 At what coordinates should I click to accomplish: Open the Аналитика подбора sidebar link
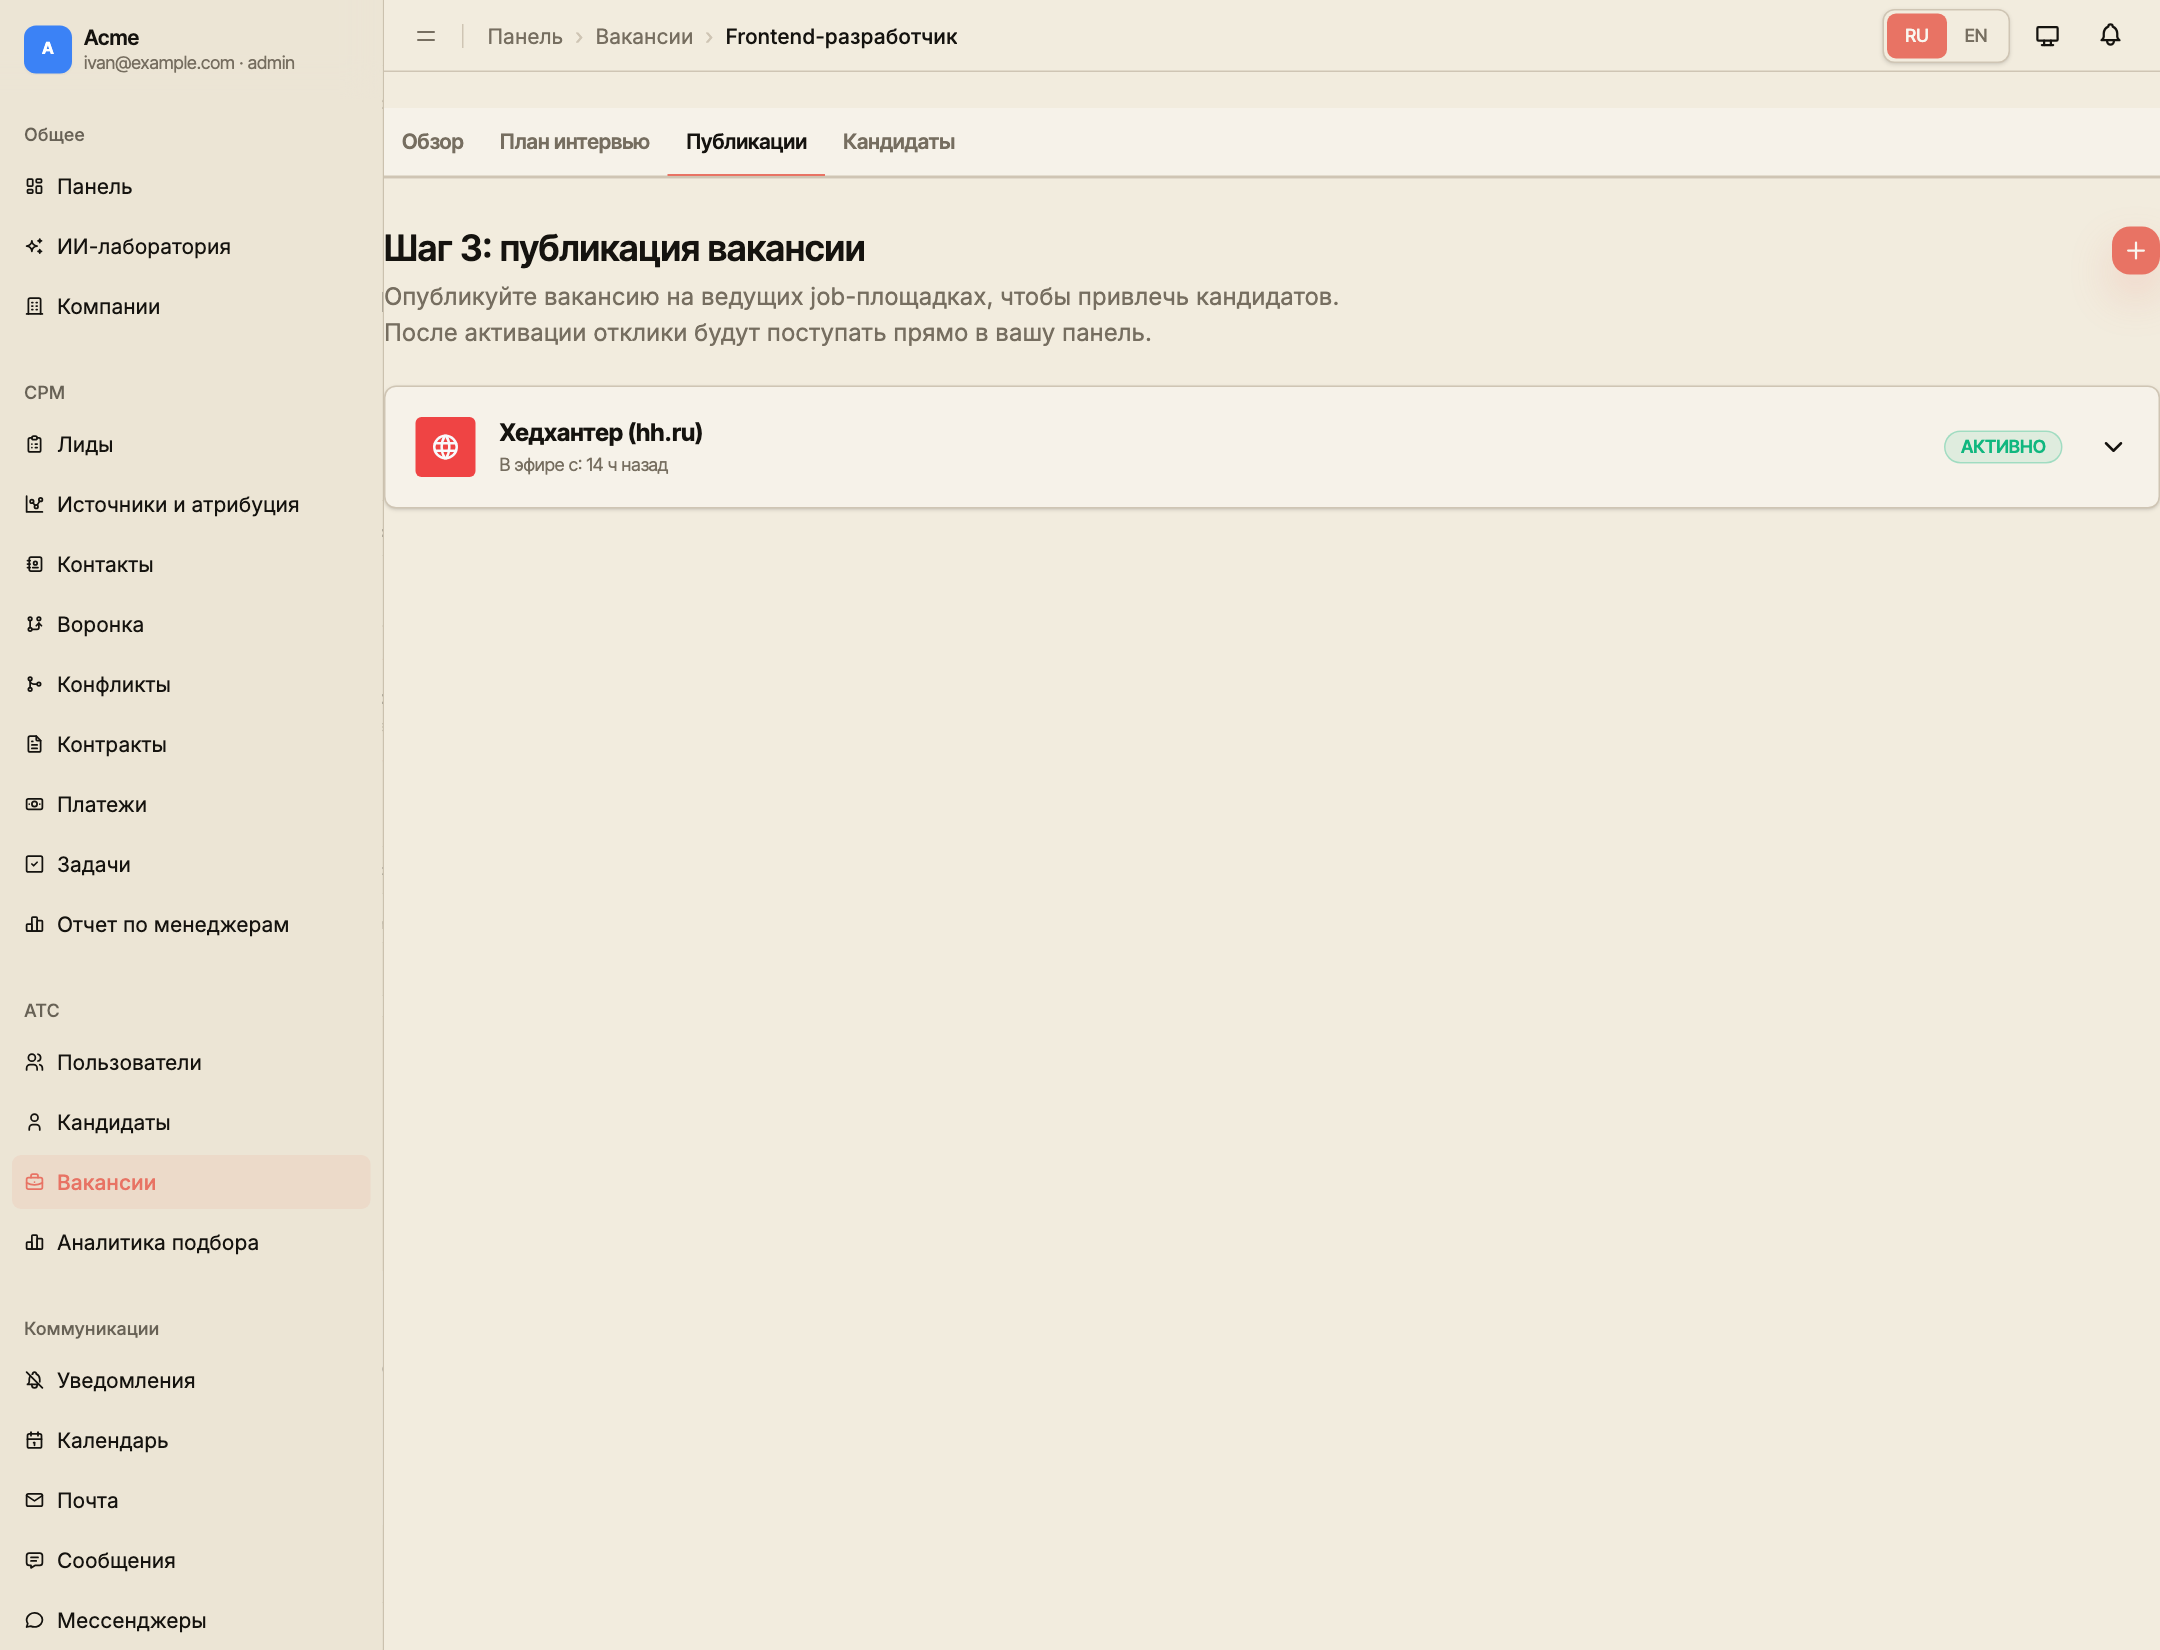click(191, 1243)
